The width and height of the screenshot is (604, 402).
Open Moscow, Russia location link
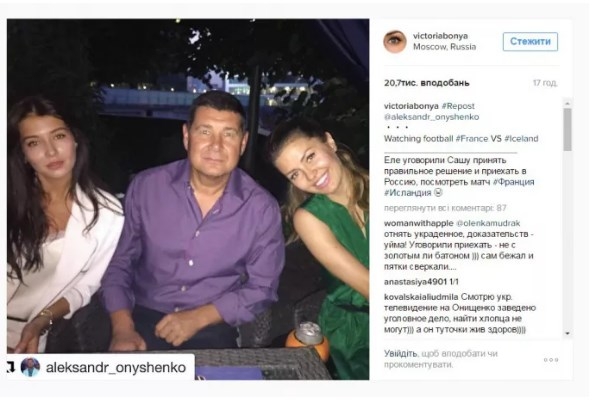[445, 47]
